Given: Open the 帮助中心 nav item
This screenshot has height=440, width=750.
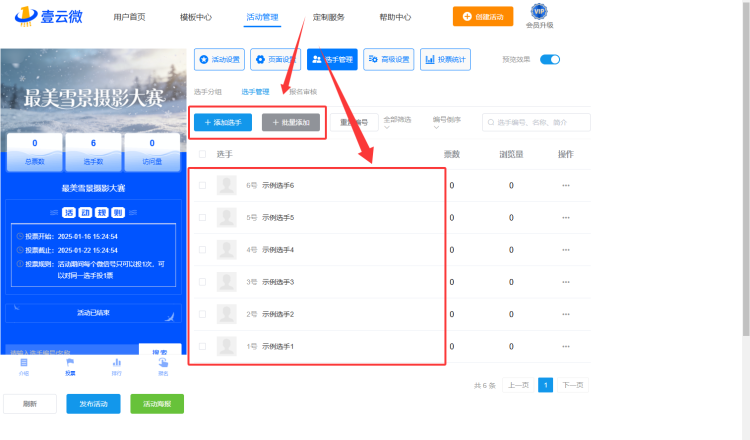Looking at the screenshot, I should [395, 17].
